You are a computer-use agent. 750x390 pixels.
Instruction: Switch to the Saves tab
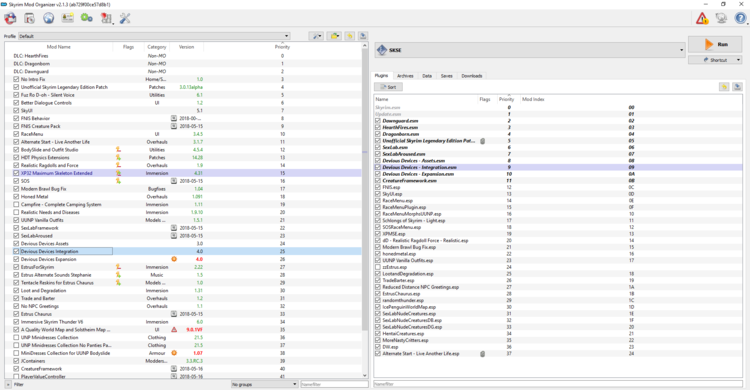(x=446, y=76)
